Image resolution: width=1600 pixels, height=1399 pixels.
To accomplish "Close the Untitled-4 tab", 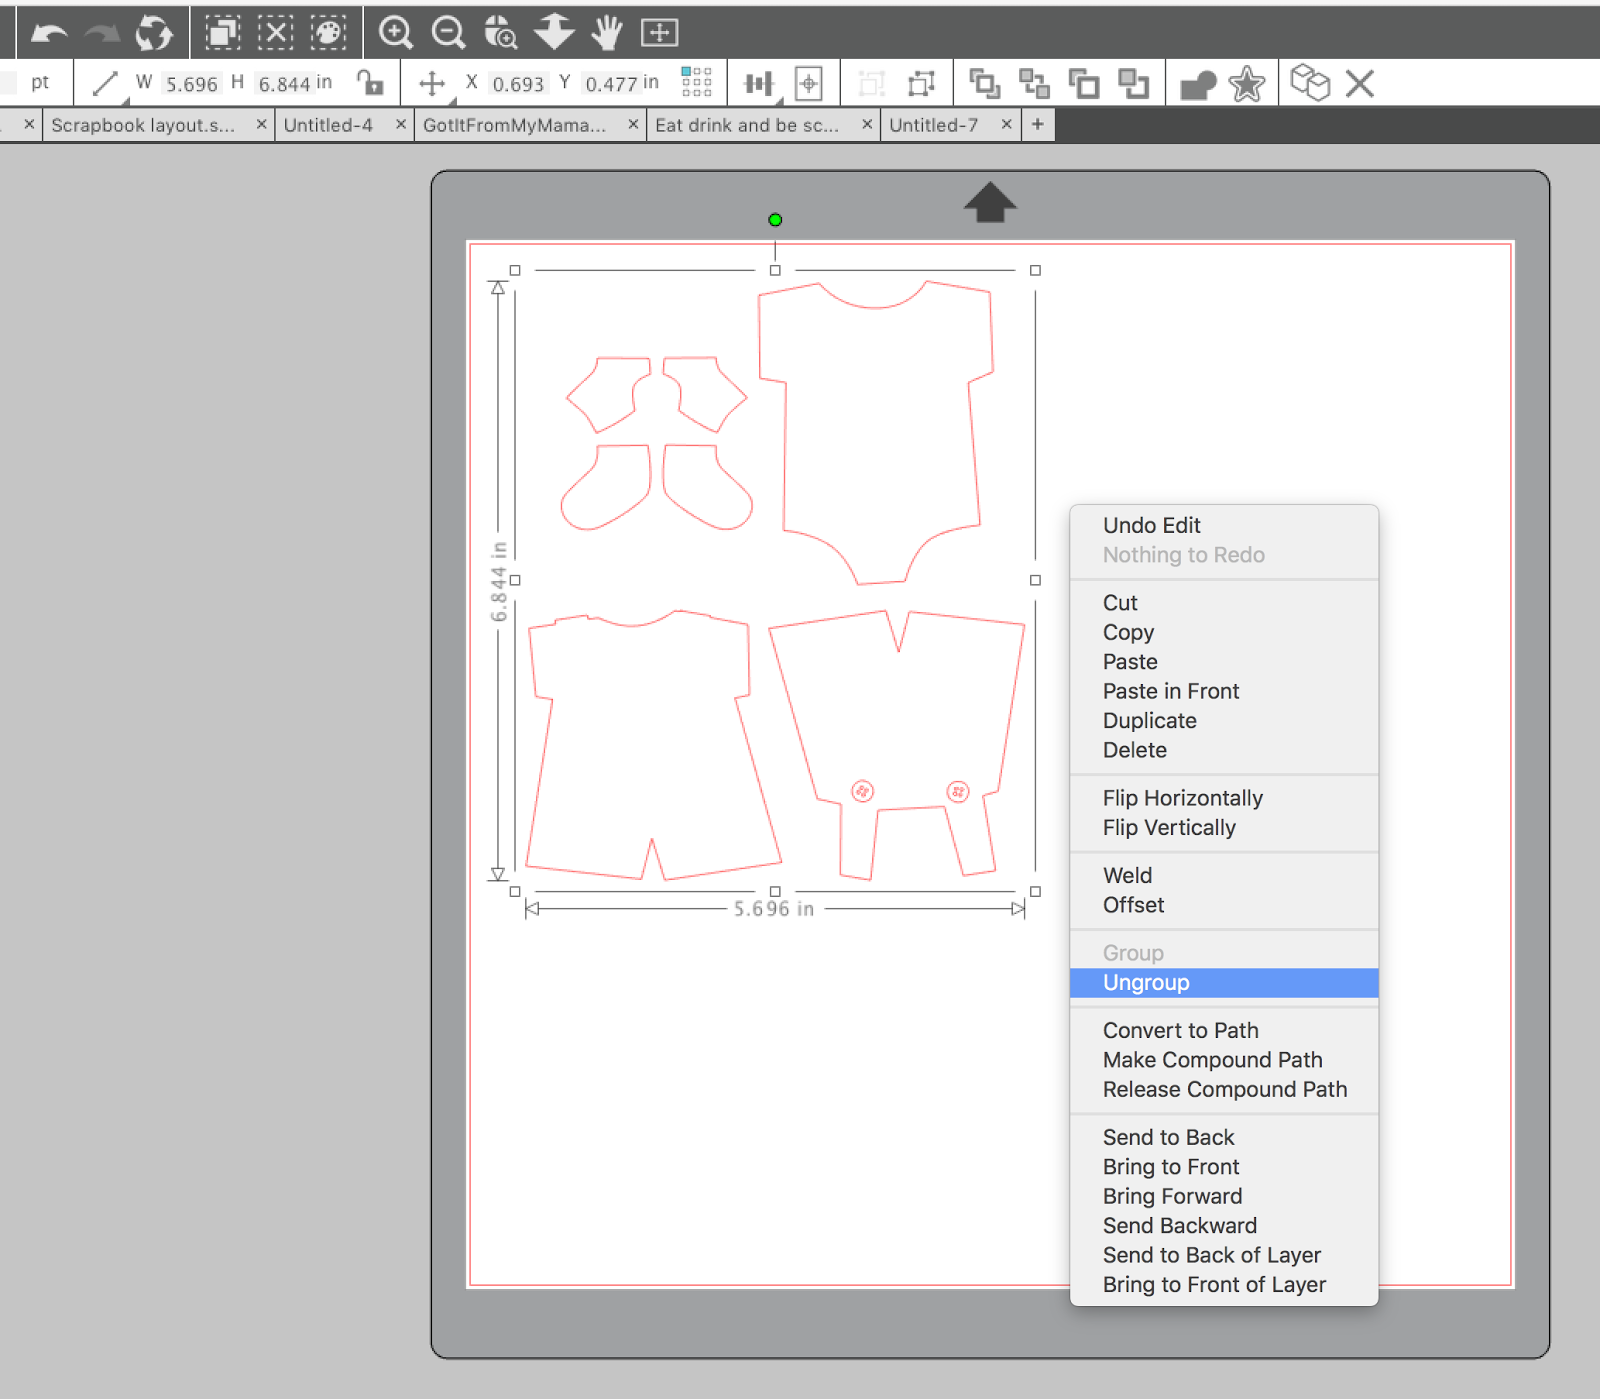I will (x=400, y=124).
